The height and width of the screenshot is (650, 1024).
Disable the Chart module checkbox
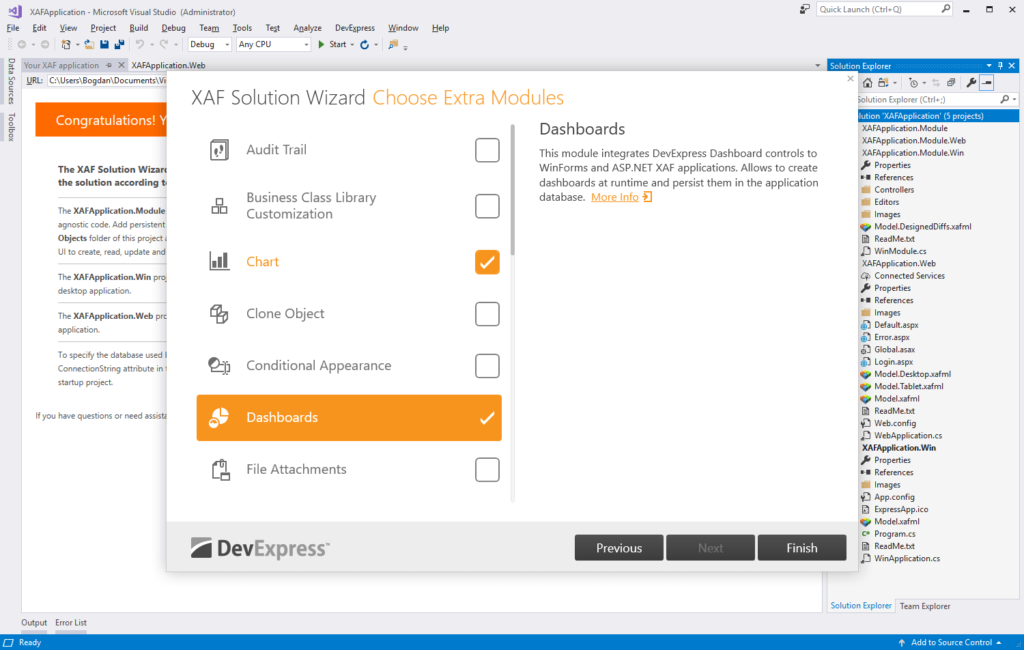click(x=487, y=261)
